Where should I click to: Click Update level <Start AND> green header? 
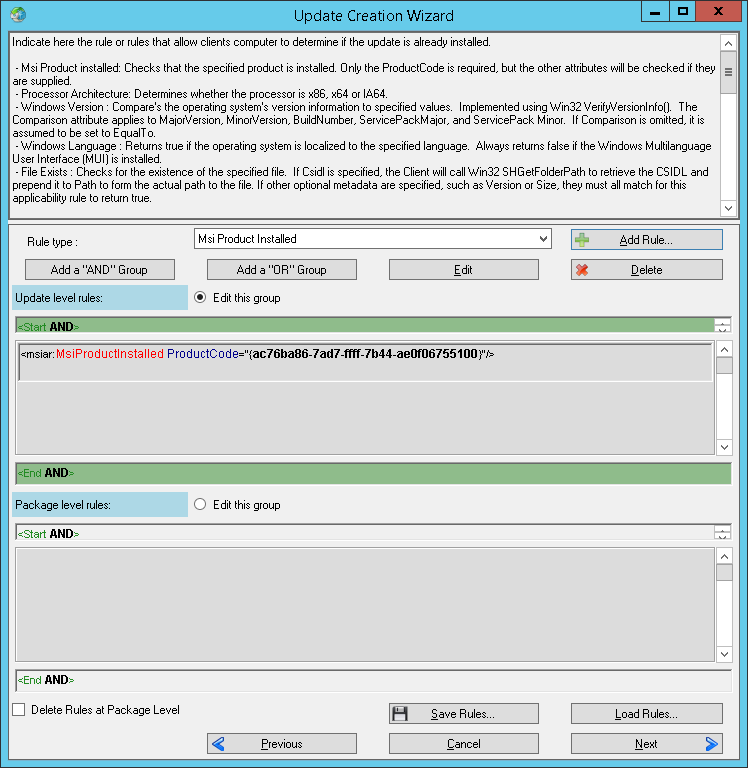pyautogui.click(x=365, y=326)
